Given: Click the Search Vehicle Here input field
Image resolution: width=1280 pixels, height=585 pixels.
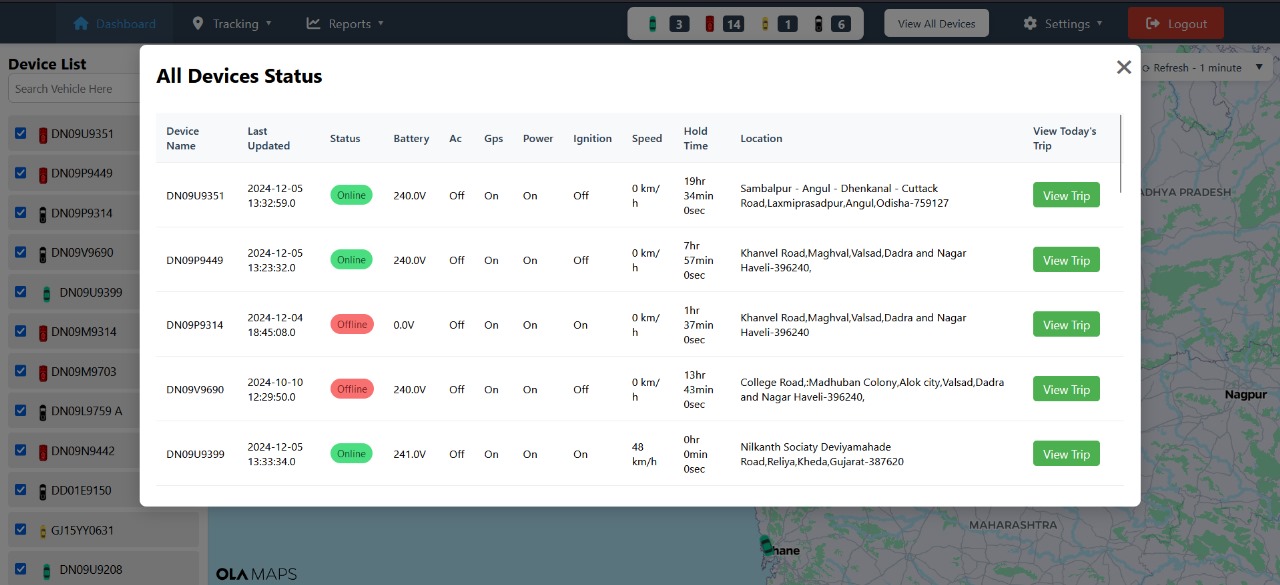Looking at the screenshot, I should point(72,88).
